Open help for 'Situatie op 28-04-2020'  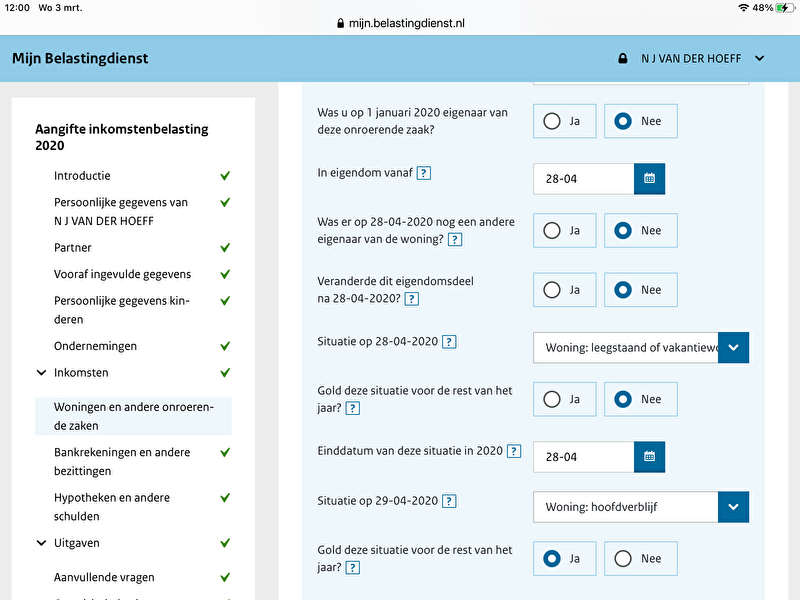click(x=449, y=342)
